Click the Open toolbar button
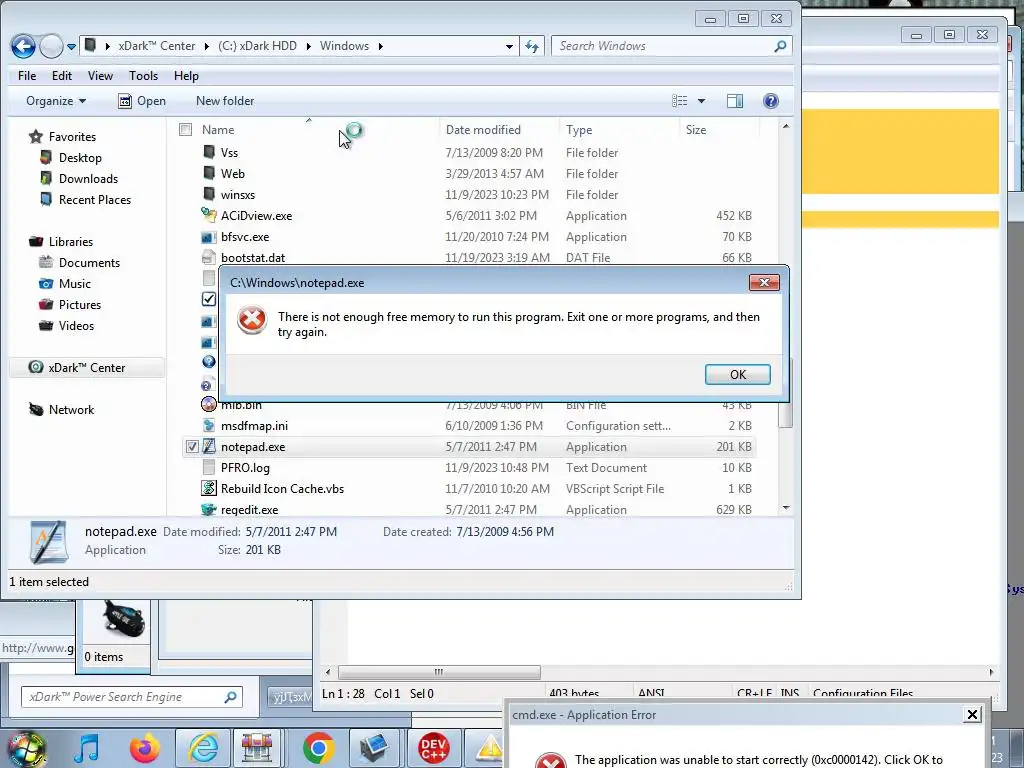1024x768 pixels. [x=142, y=101]
